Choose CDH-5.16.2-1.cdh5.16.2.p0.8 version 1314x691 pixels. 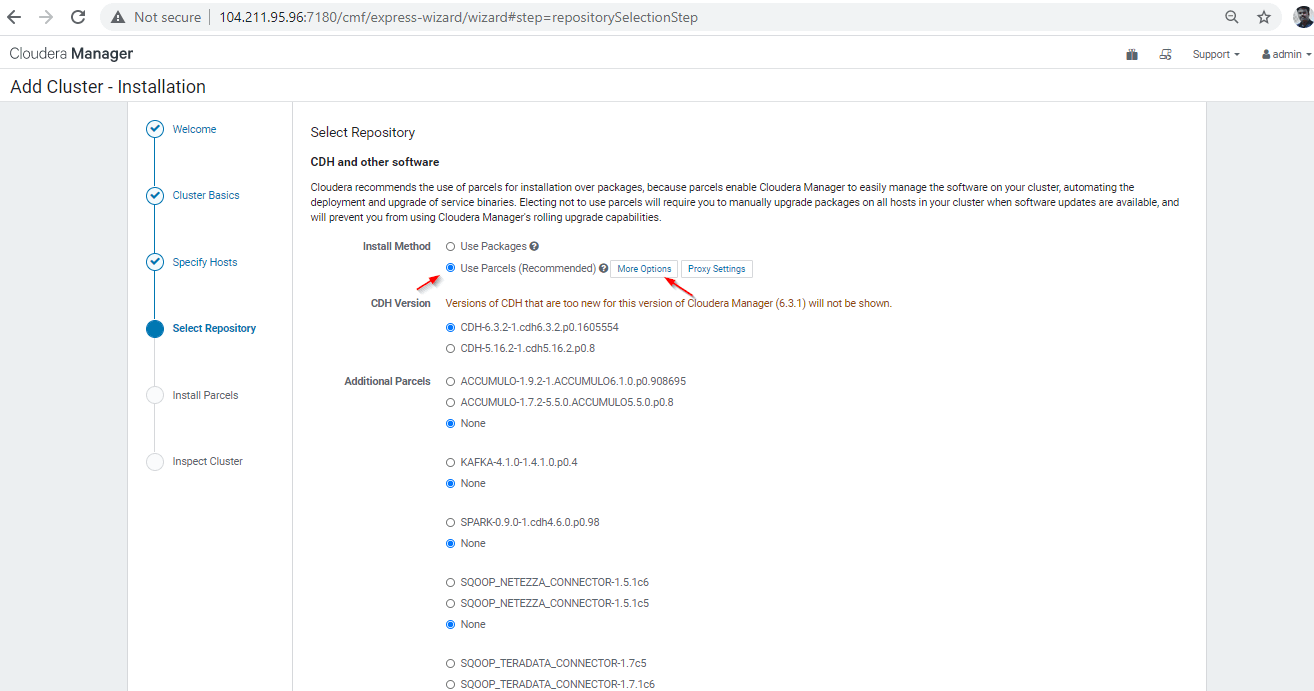[x=450, y=348]
